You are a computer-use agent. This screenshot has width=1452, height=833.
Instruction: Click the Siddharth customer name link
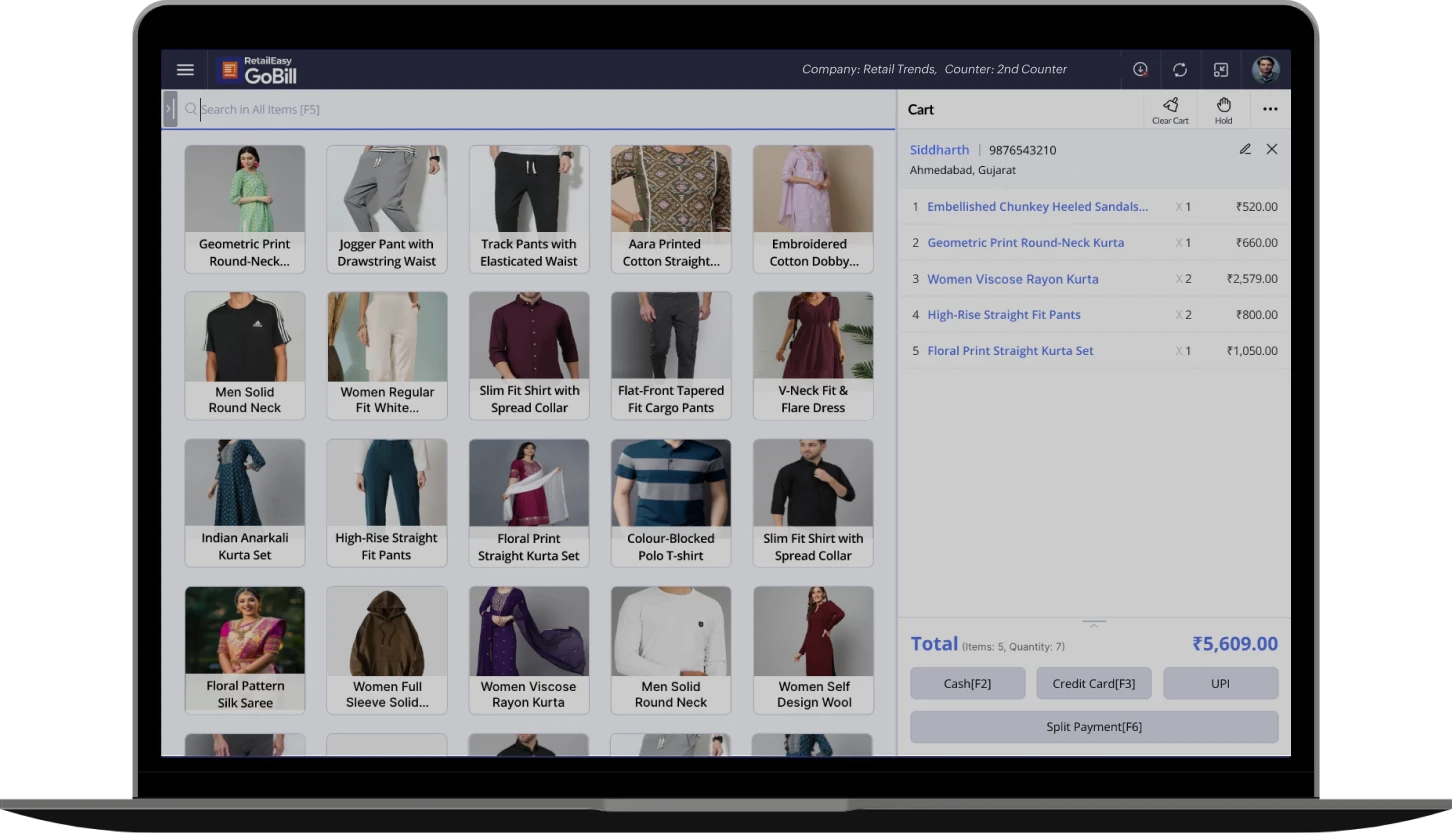pos(939,149)
